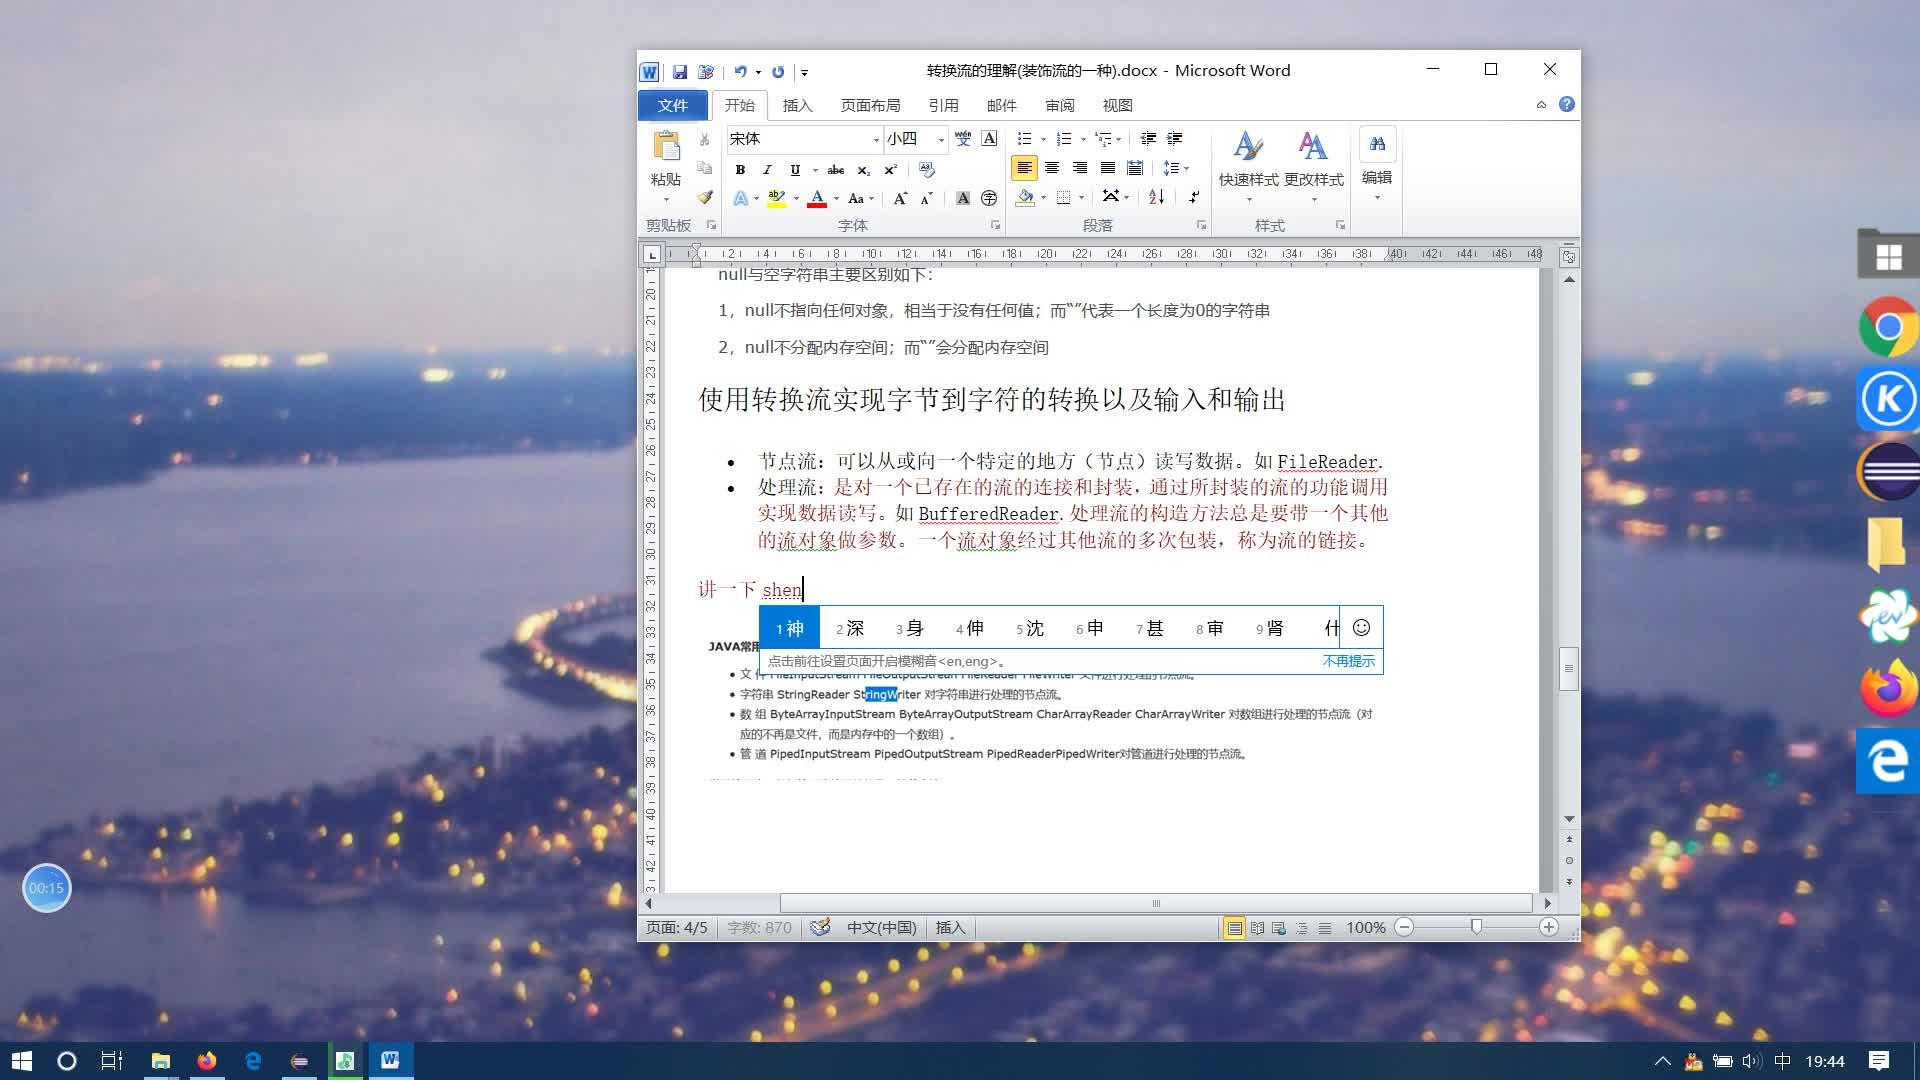Toggle align text right
This screenshot has width=1920, height=1080.
pyautogui.click(x=1080, y=168)
